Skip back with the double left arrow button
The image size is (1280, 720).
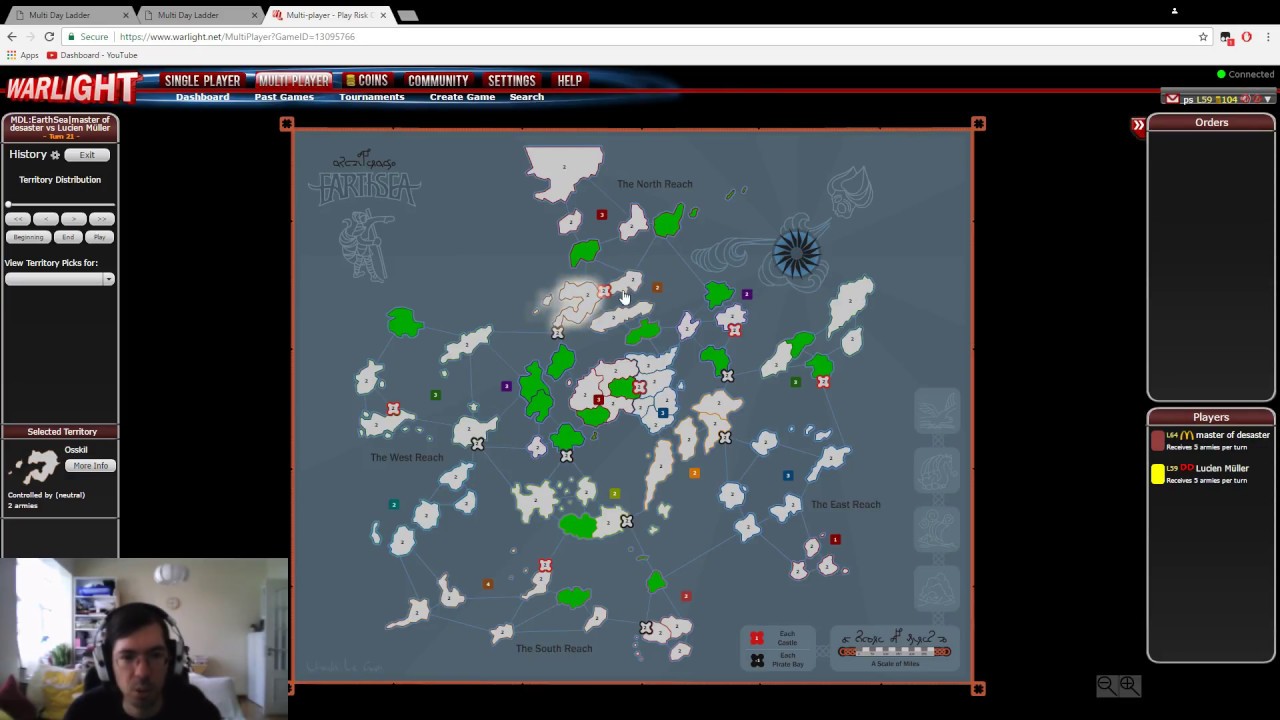(x=18, y=219)
